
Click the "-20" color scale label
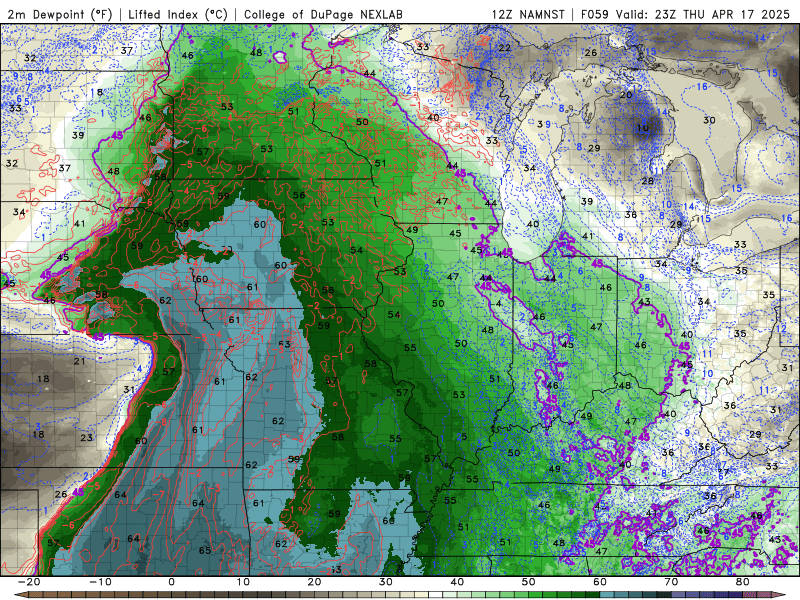click(29, 582)
